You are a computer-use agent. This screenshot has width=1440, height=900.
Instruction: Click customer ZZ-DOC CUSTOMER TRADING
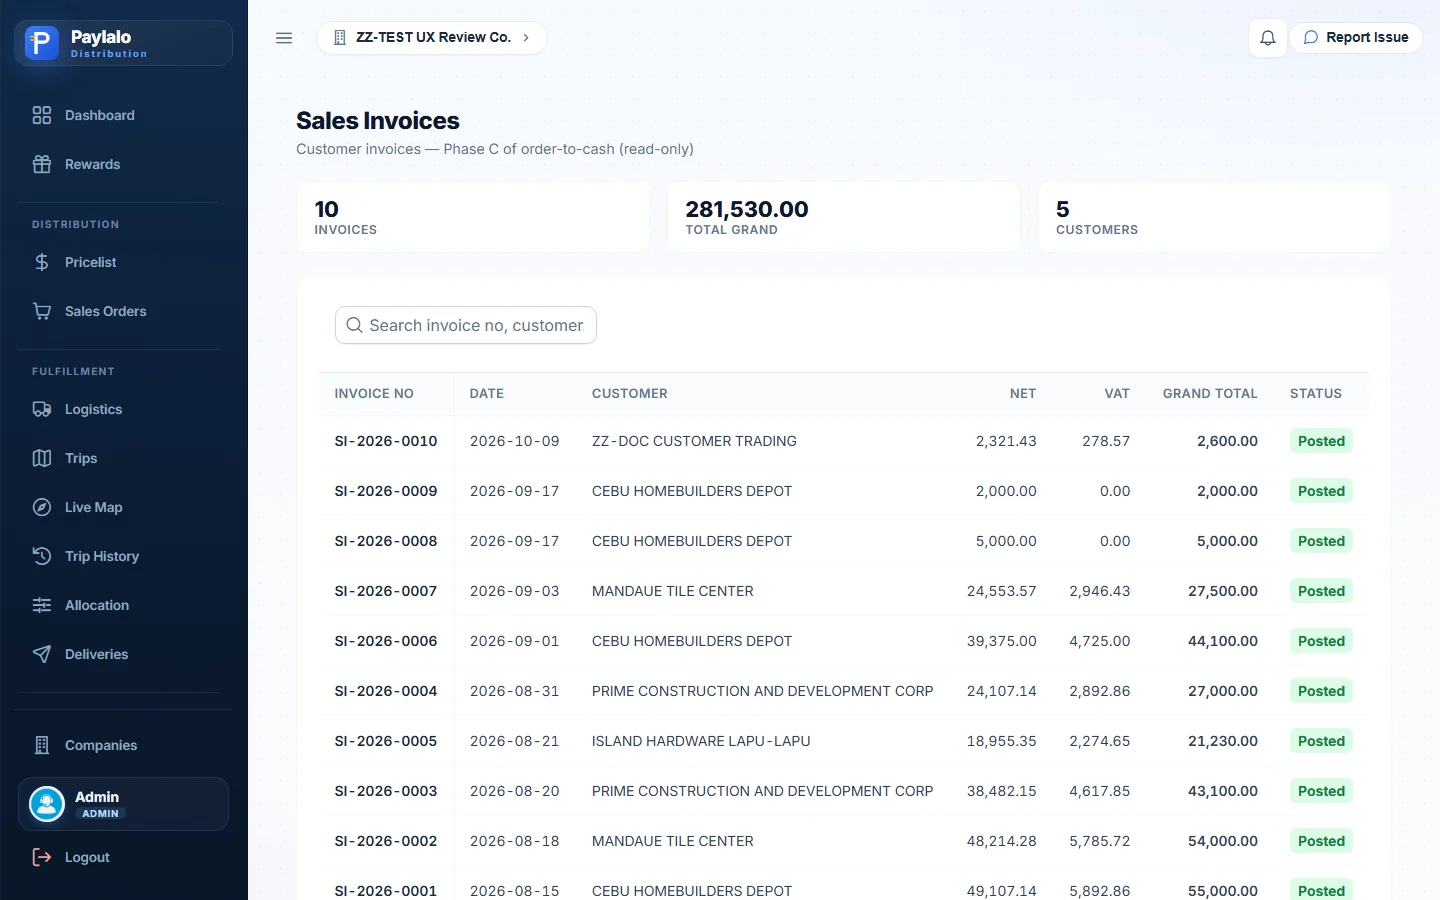pyautogui.click(x=694, y=441)
